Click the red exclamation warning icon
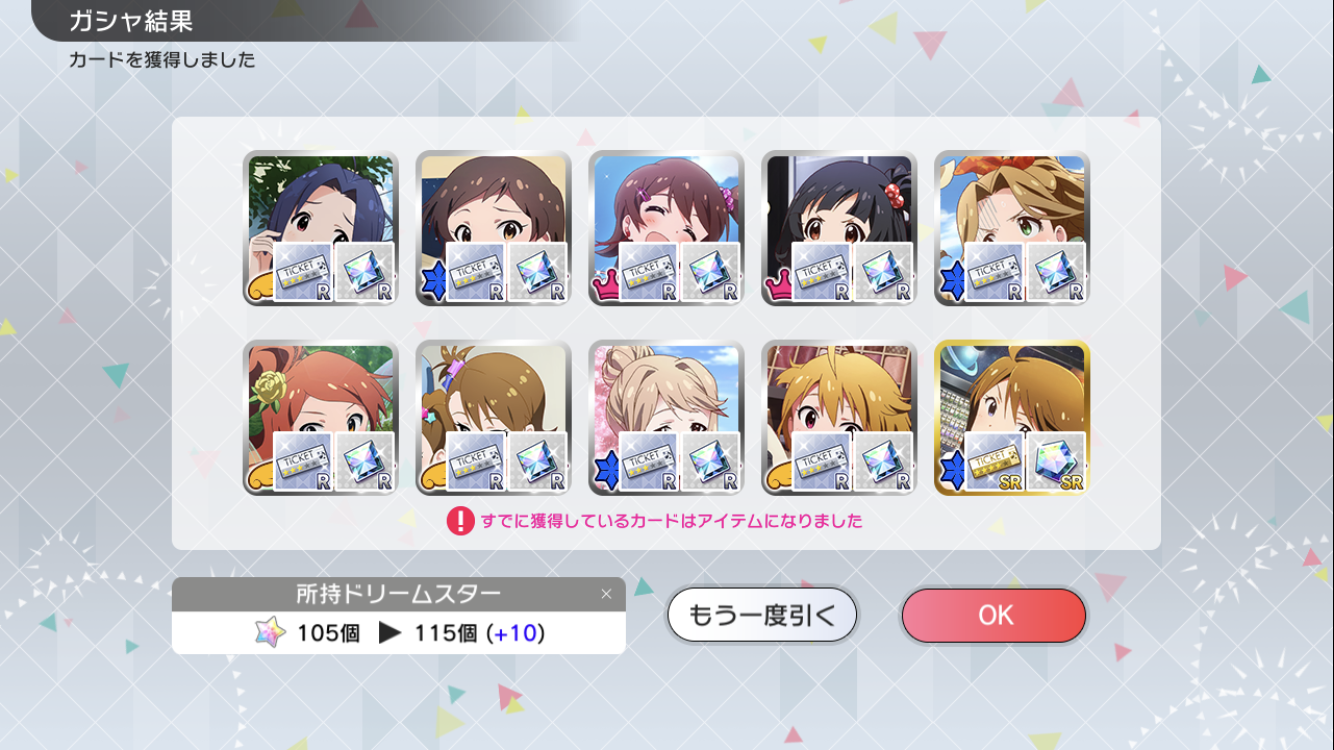The image size is (1334, 750). click(460, 521)
